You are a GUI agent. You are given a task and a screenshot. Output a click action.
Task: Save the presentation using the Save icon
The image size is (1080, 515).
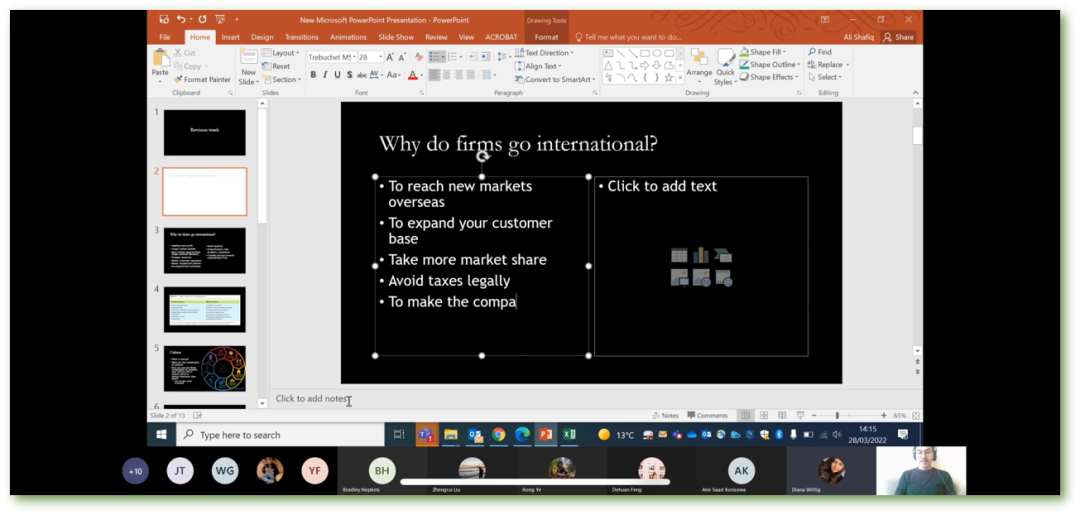(x=164, y=19)
